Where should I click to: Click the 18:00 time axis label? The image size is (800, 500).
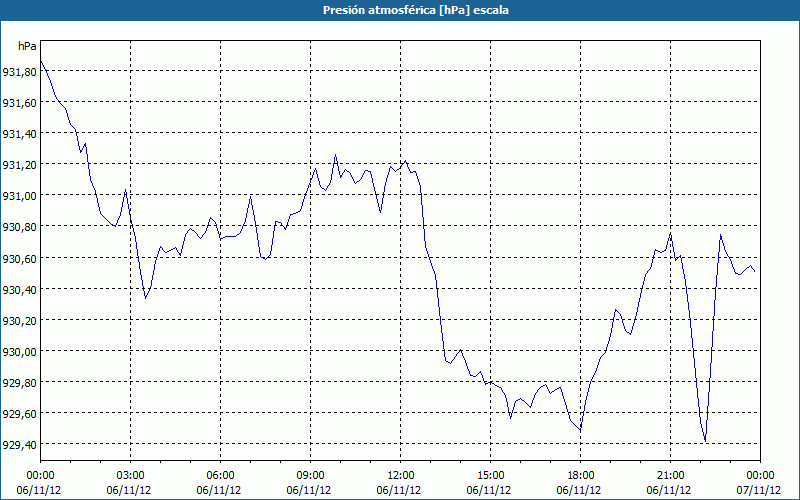pyautogui.click(x=581, y=476)
